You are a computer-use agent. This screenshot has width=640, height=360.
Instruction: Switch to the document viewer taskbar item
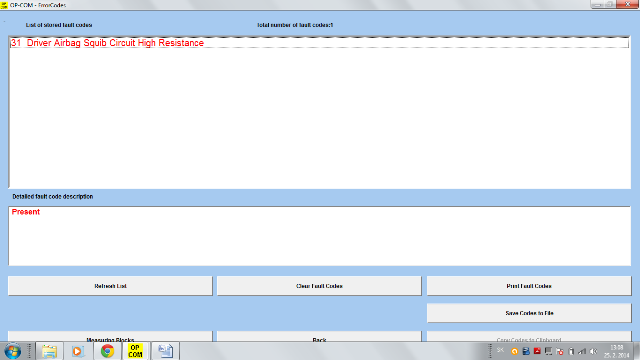pyautogui.click(x=165, y=351)
